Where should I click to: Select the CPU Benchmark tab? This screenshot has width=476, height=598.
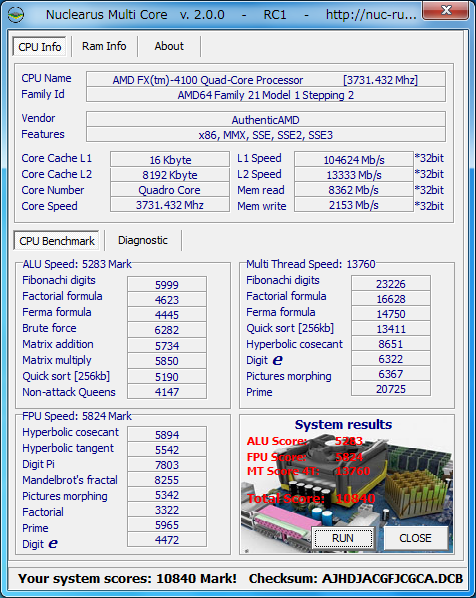pyautogui.click(x=57, y=241)
